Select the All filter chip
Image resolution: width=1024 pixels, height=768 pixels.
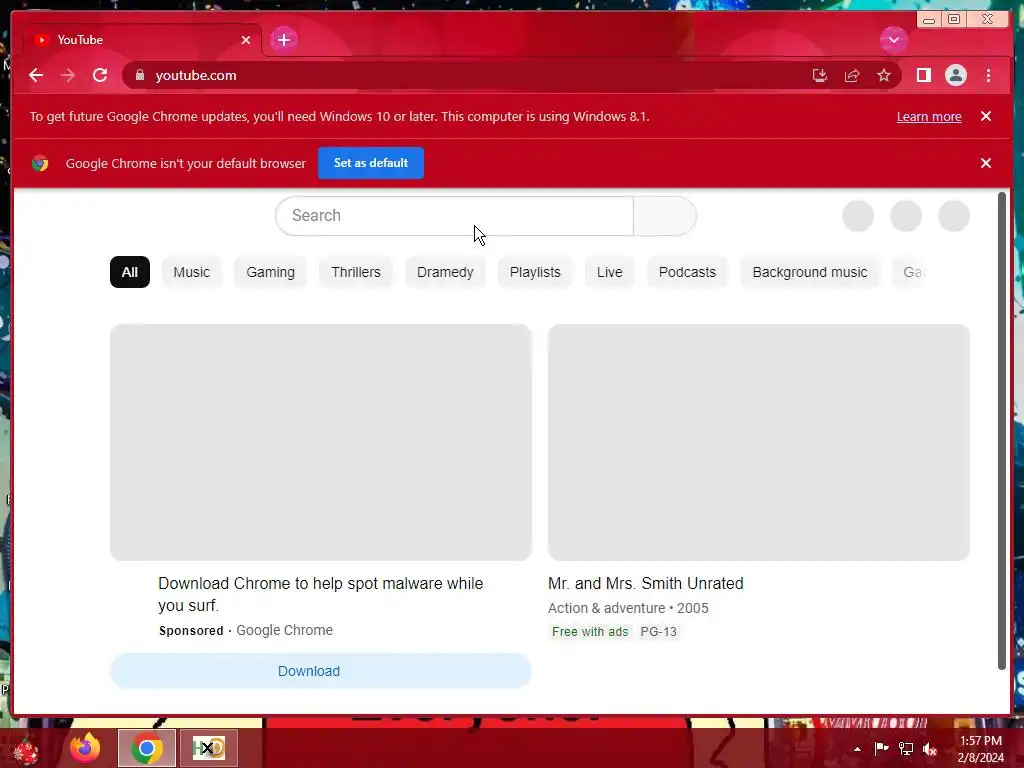tap(129, 272)
